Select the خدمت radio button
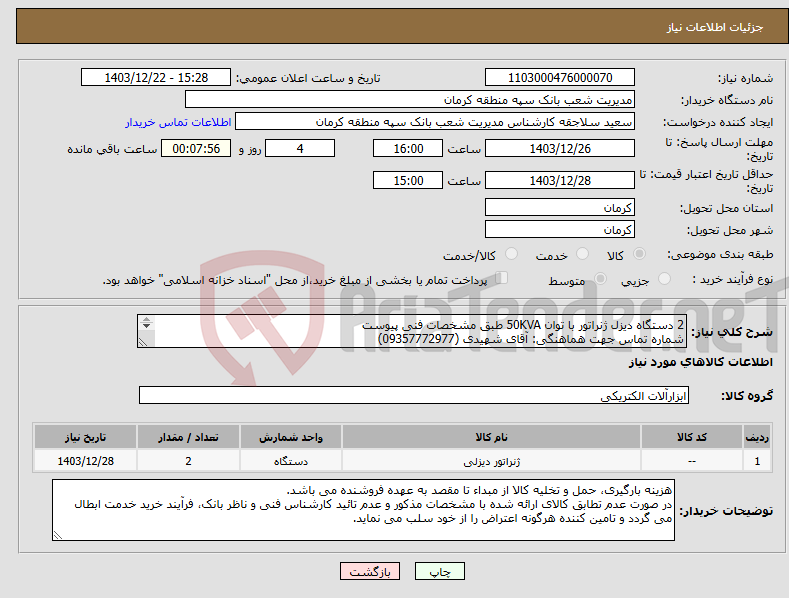The image size is (789, 598). 582,254
